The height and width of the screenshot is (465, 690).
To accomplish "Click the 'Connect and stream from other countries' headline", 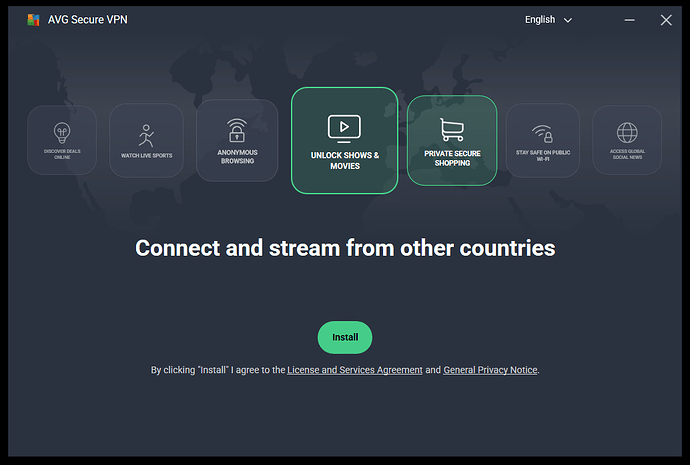I will 345,247.
